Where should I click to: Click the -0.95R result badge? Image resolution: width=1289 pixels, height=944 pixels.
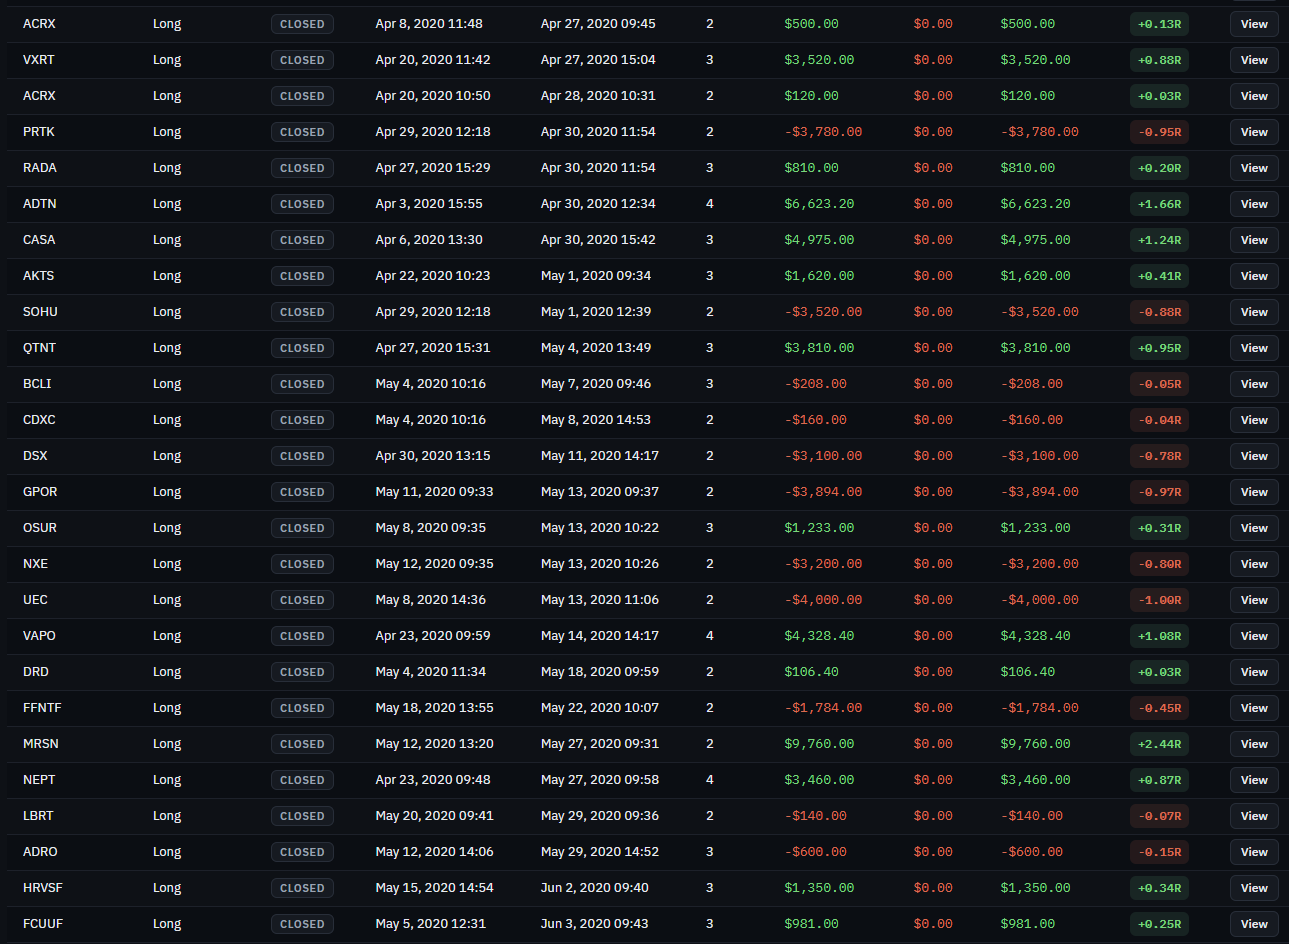[x=1159, y=132]
